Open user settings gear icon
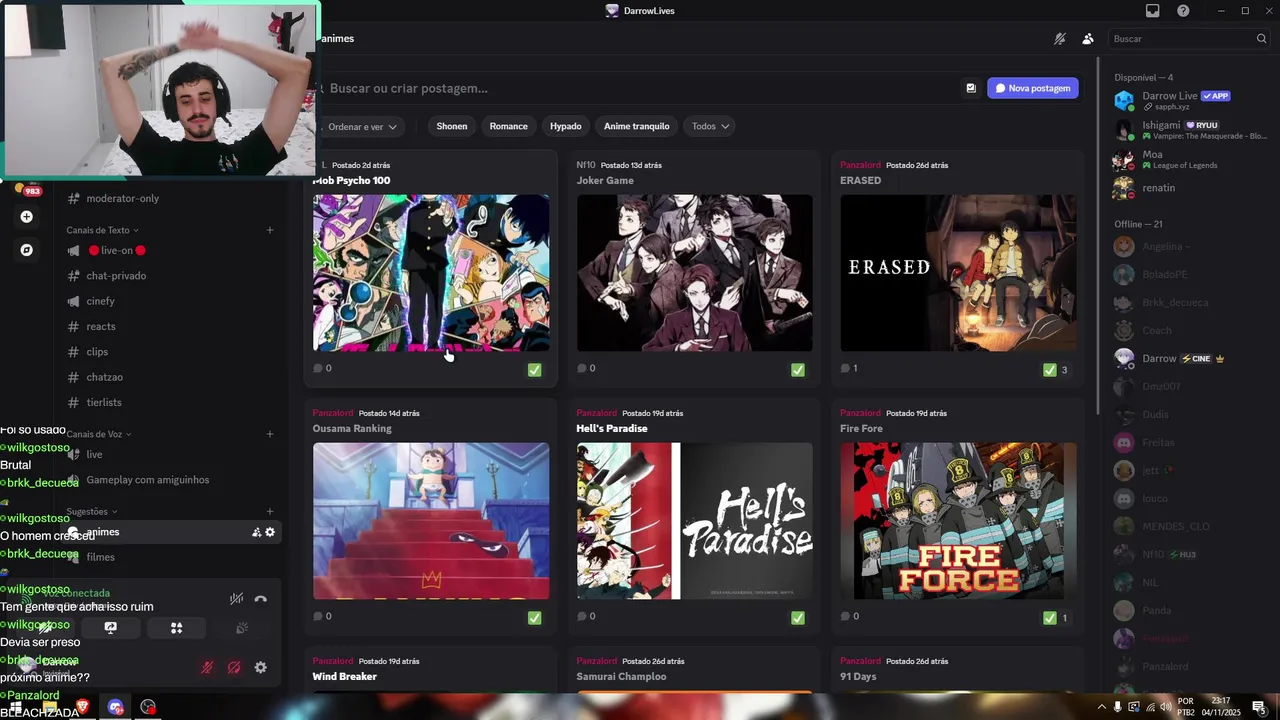The width and height of the screenshot is (1280, 720). [261, 668]
